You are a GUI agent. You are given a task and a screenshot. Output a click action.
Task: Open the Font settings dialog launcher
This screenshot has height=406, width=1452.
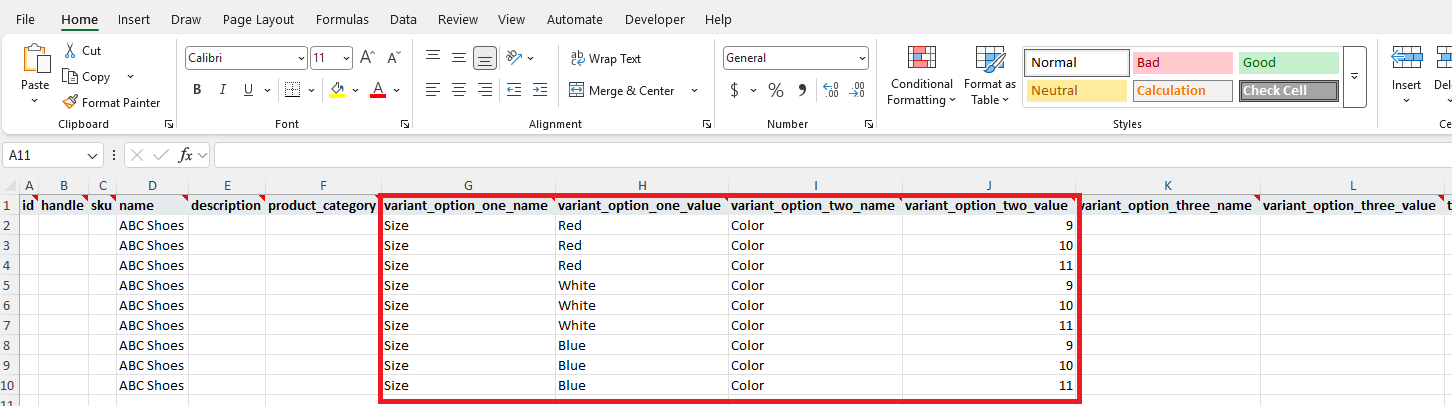coord(405,124)
